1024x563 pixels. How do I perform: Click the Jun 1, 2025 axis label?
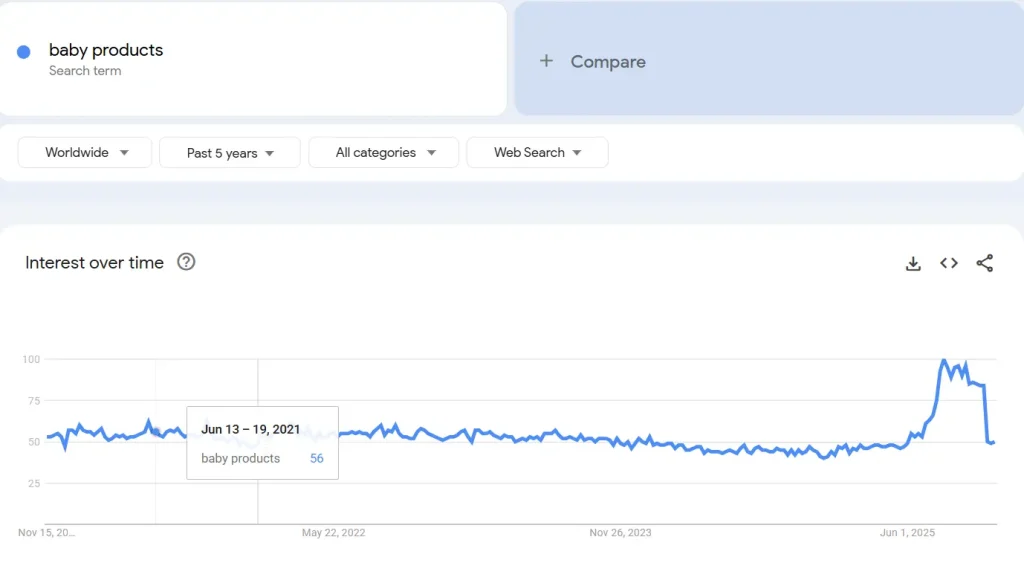click(x=908, y=533)
